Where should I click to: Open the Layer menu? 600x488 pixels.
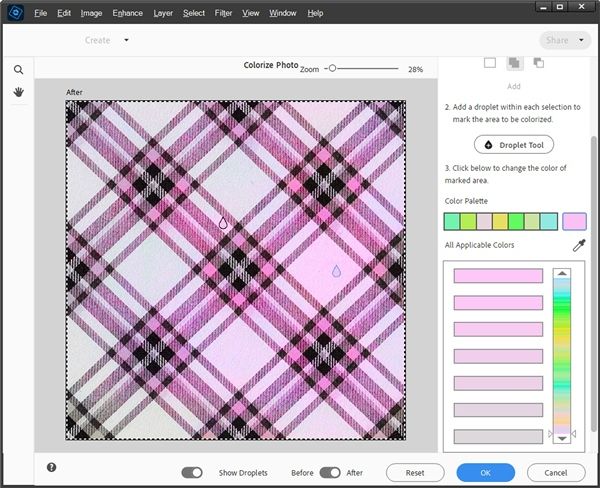(163, 13)
